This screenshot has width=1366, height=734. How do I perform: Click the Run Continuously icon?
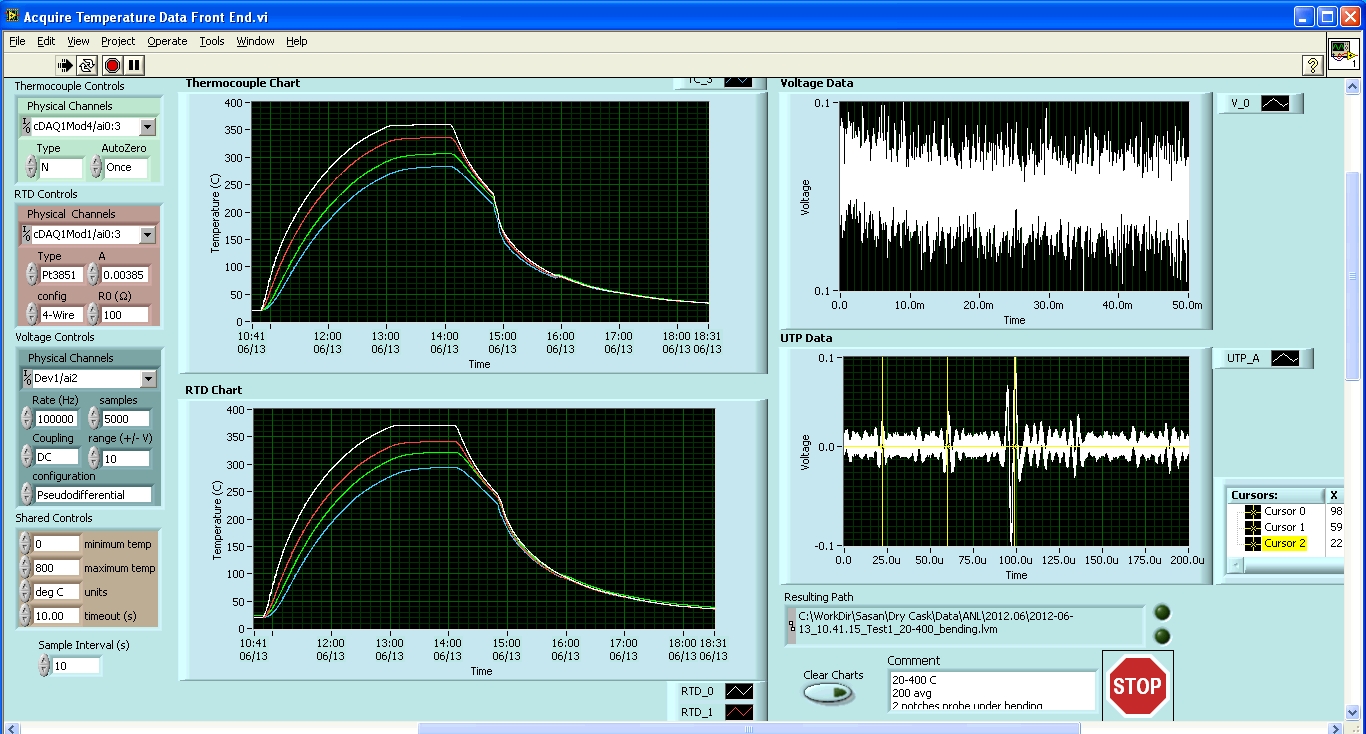[88, 65]
